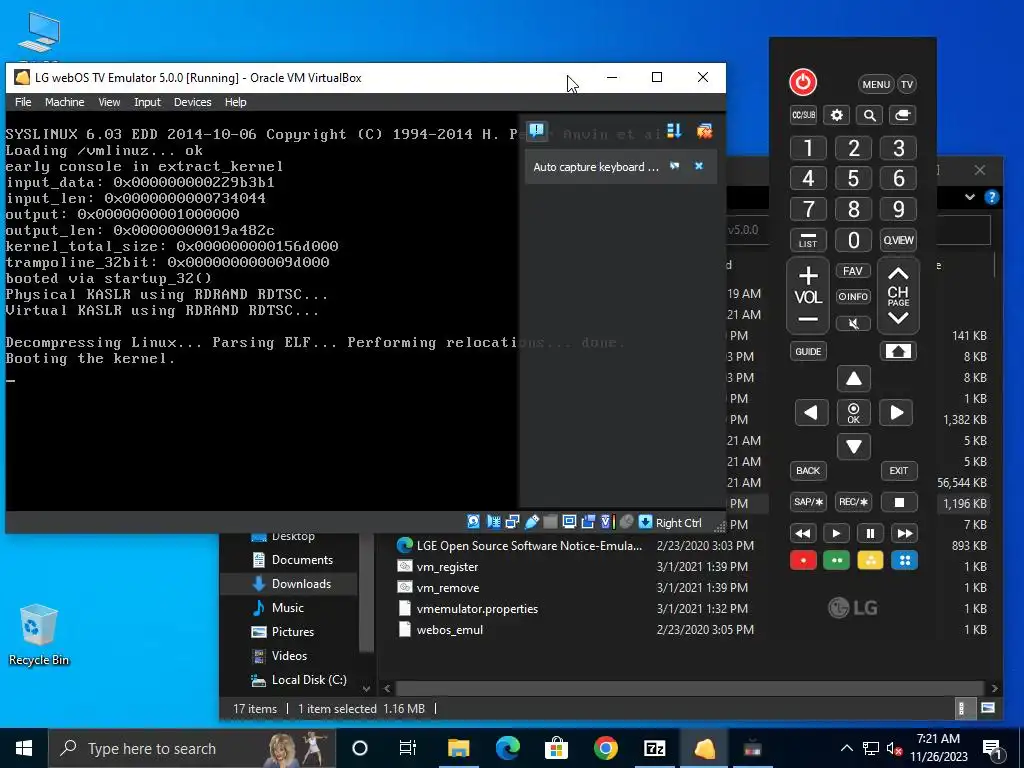1024x768 pixels.
Task: Open the File menu in VirtualBox
Action: 23,102
